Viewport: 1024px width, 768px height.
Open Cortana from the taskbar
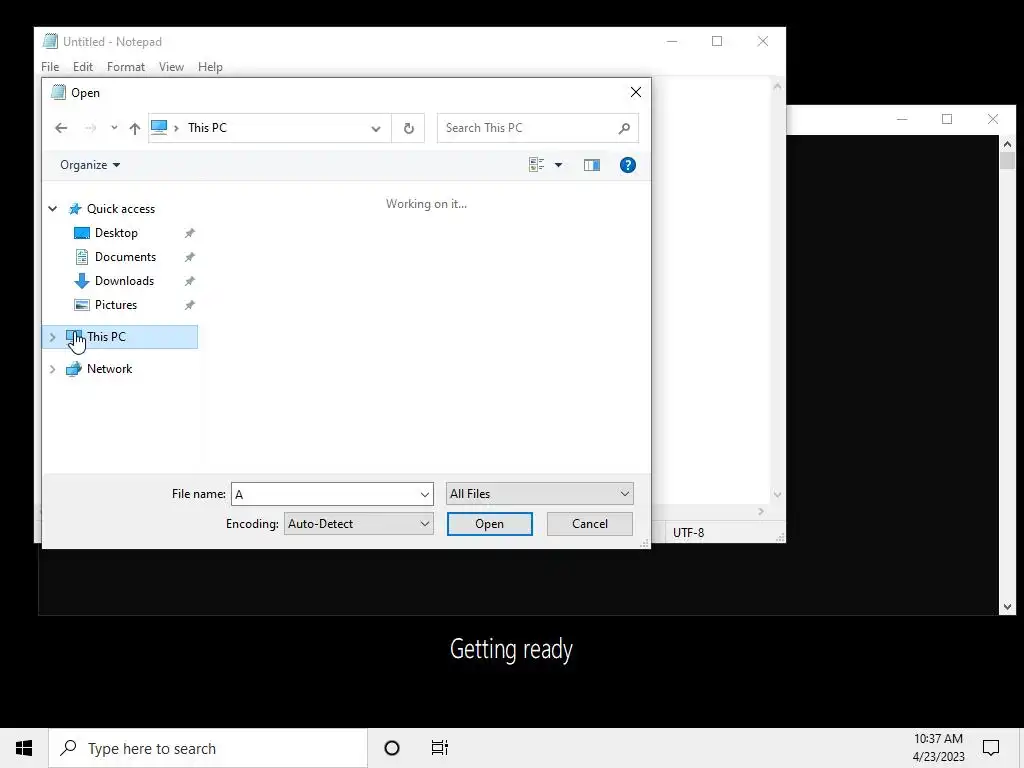point(392,748)
